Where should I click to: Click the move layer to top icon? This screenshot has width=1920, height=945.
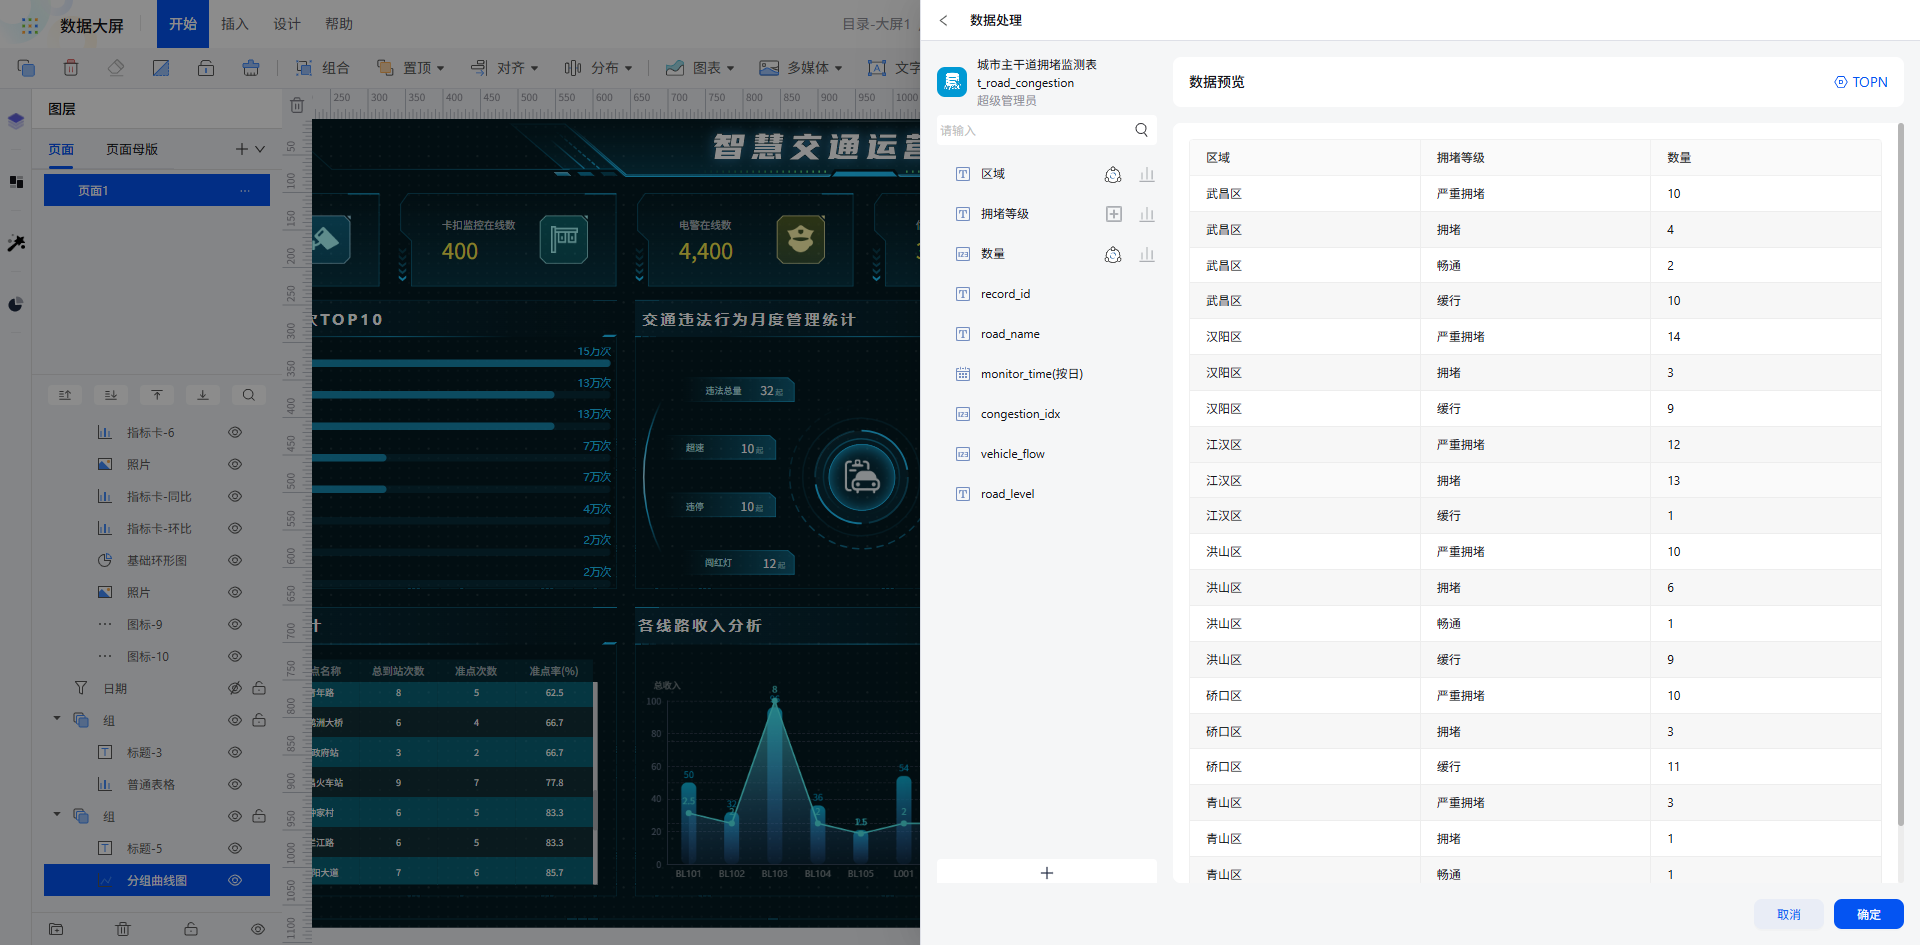(x=157, y=395)
